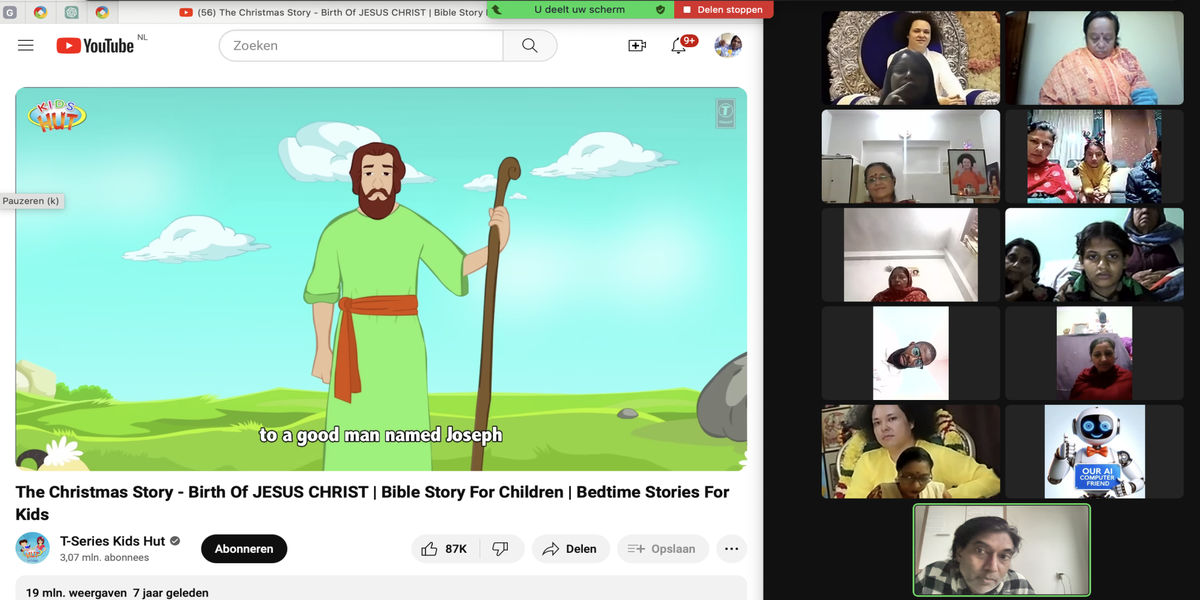Open the notifications bell
The image size is (1200, 600).
point(679,45)
